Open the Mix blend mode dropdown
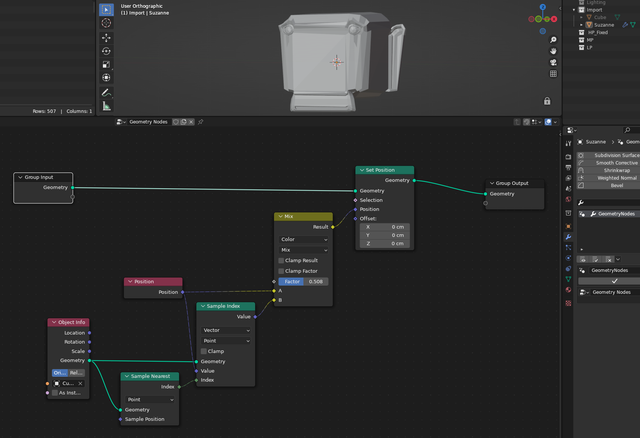The image size is (640, 438). [304, 250]
